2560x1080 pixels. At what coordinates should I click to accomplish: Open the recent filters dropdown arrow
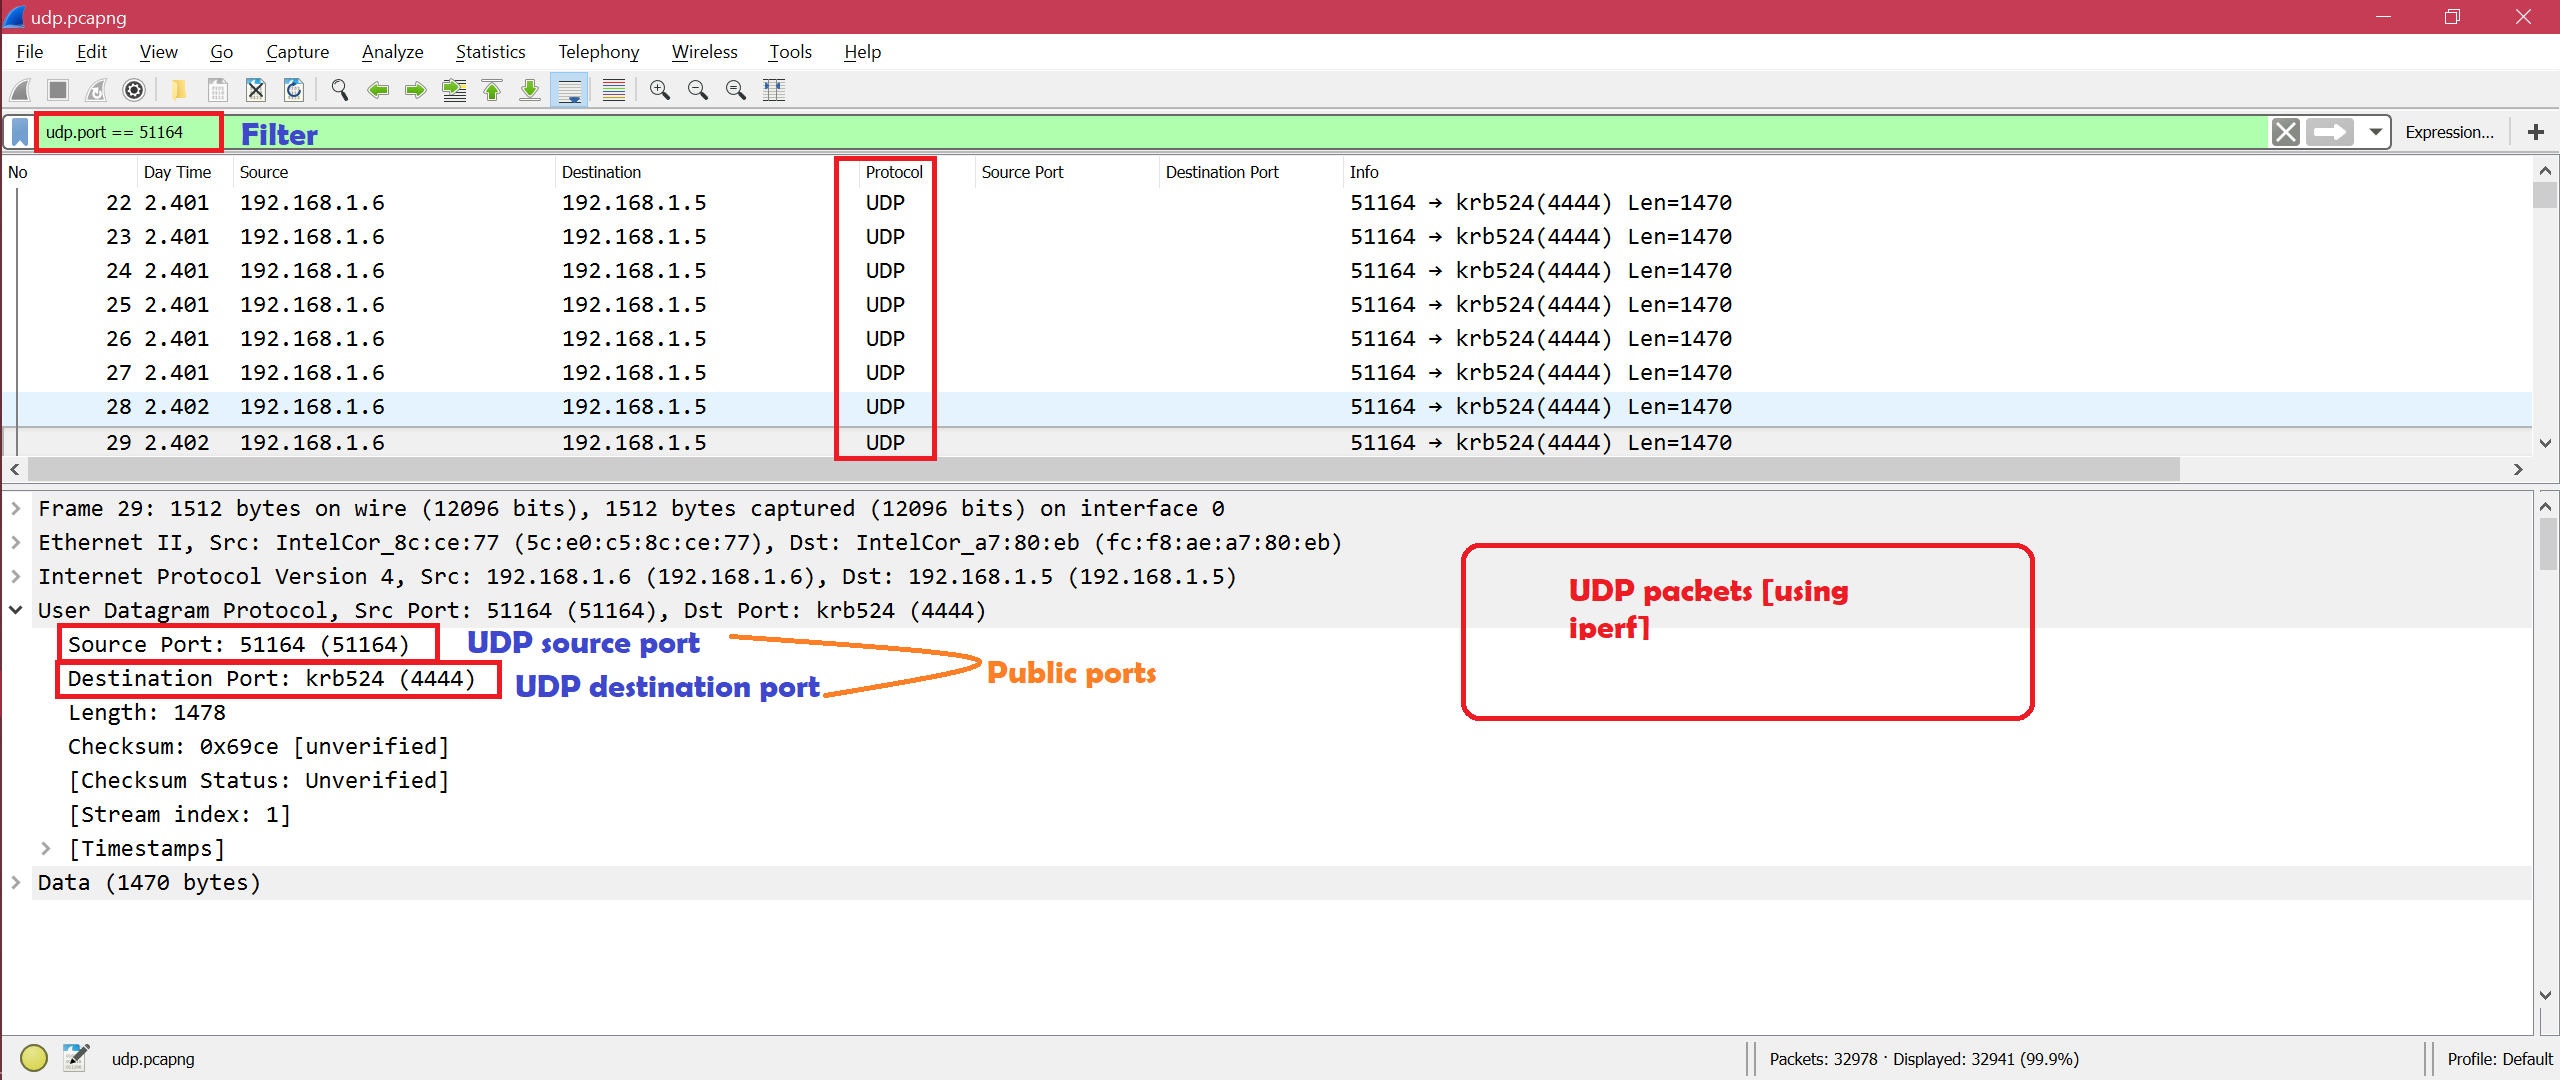[x=2376, y=132]
